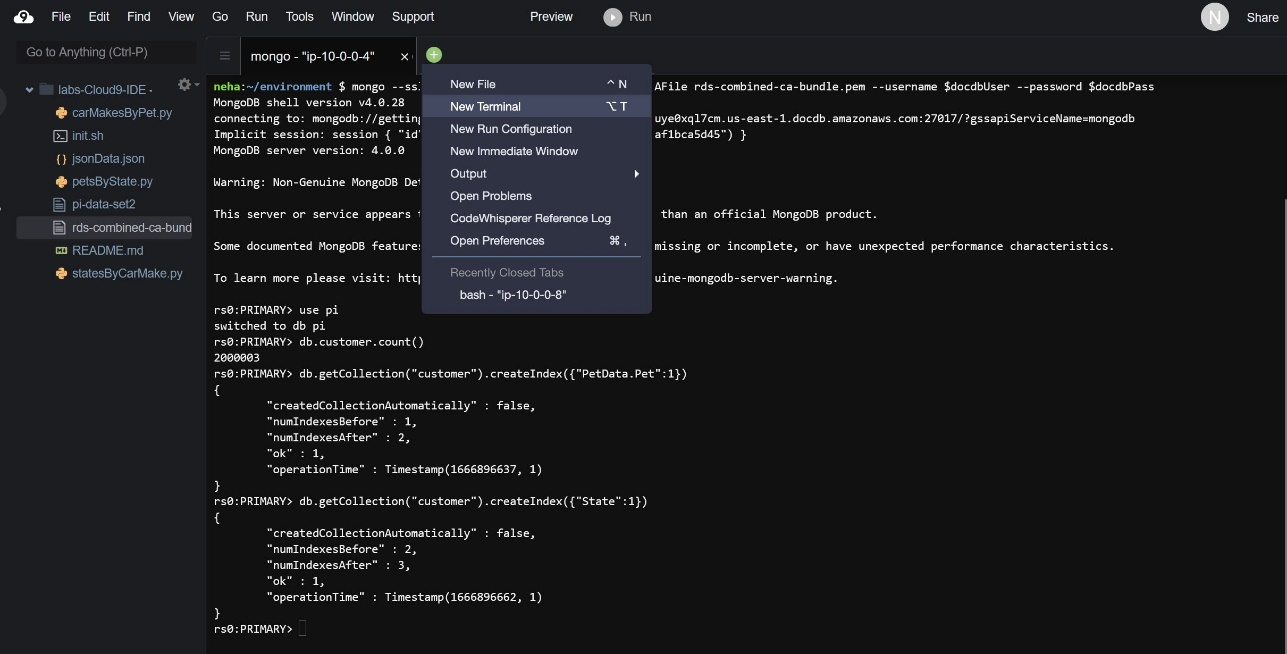Click the document icon of rds-combined-ca-bundle

pyautogui.click(x=61, y=228)
